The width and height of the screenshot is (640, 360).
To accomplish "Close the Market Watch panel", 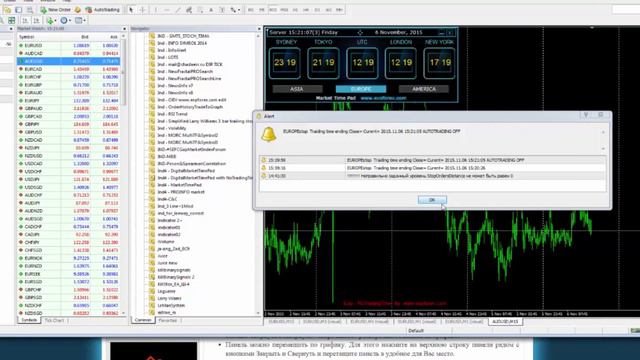I will pyautogui.click(x=124, y=29).
